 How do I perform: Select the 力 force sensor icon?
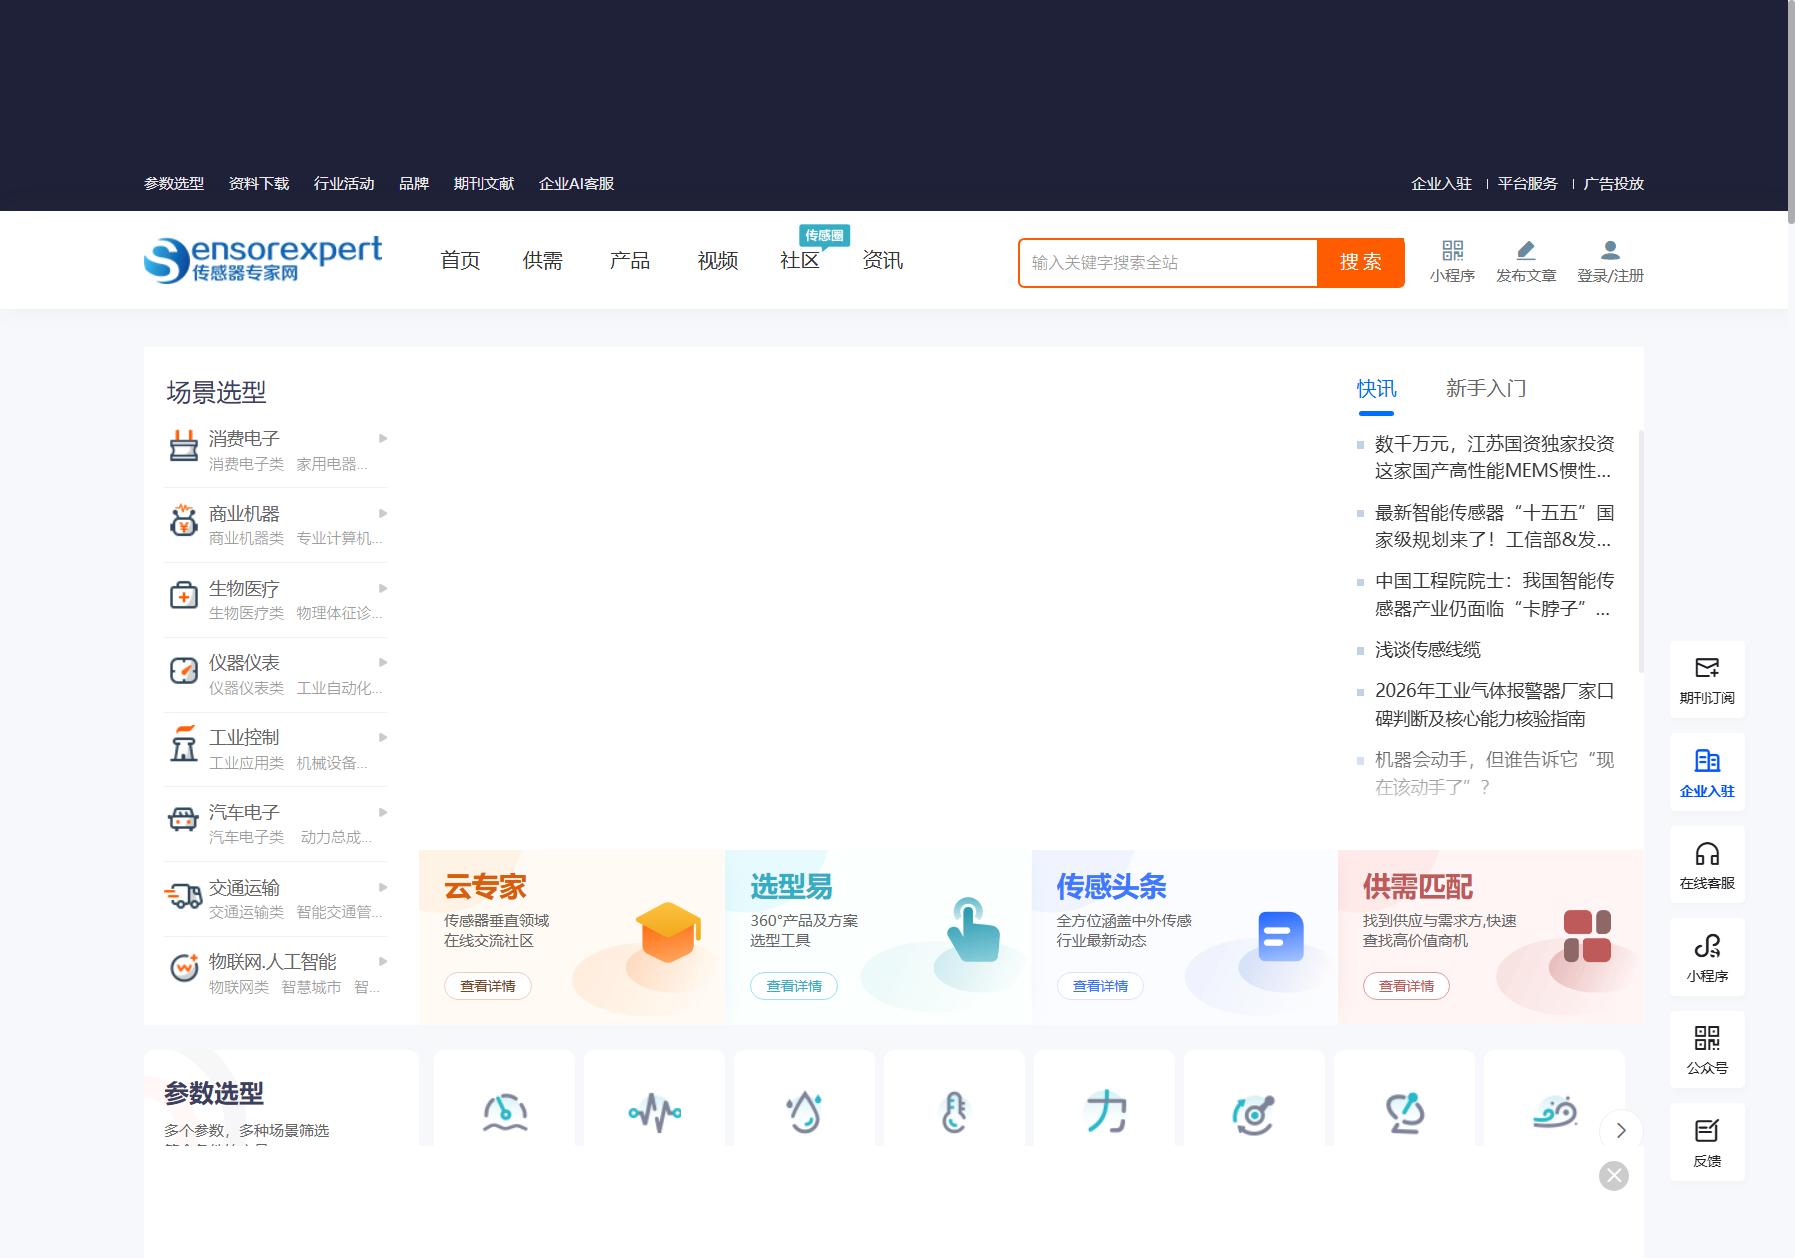point(1105,1112)
